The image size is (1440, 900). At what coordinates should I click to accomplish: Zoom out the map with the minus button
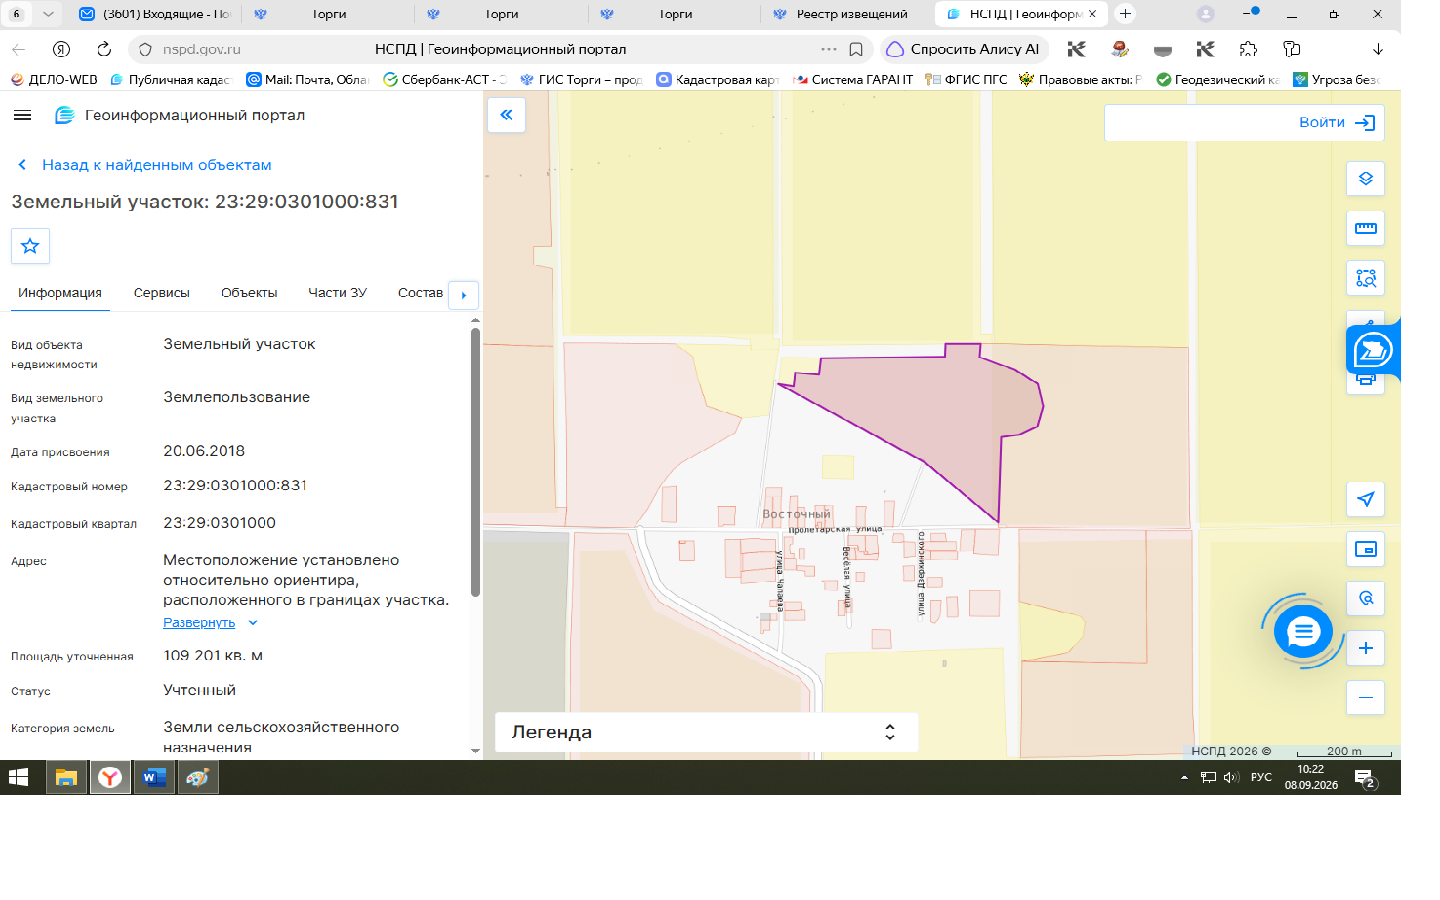click(x=1365, y=697)
